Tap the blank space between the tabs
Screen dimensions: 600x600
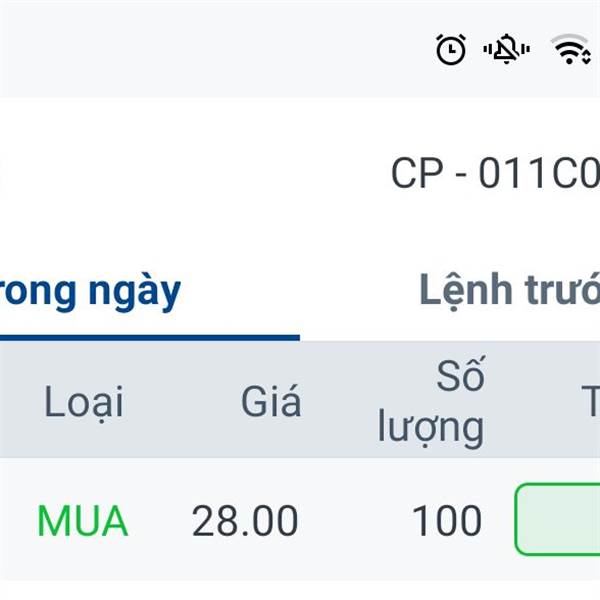pos(300,291)
